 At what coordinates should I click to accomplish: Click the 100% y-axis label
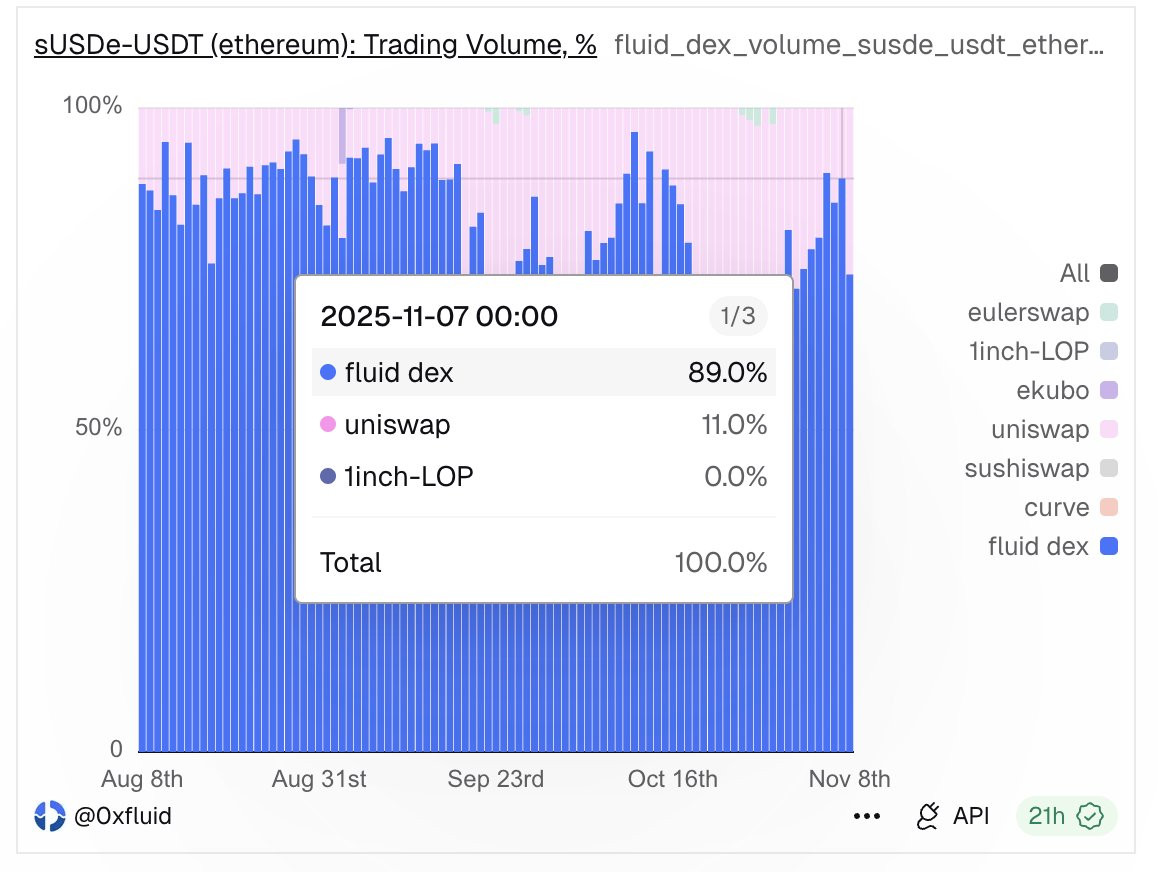92,105
